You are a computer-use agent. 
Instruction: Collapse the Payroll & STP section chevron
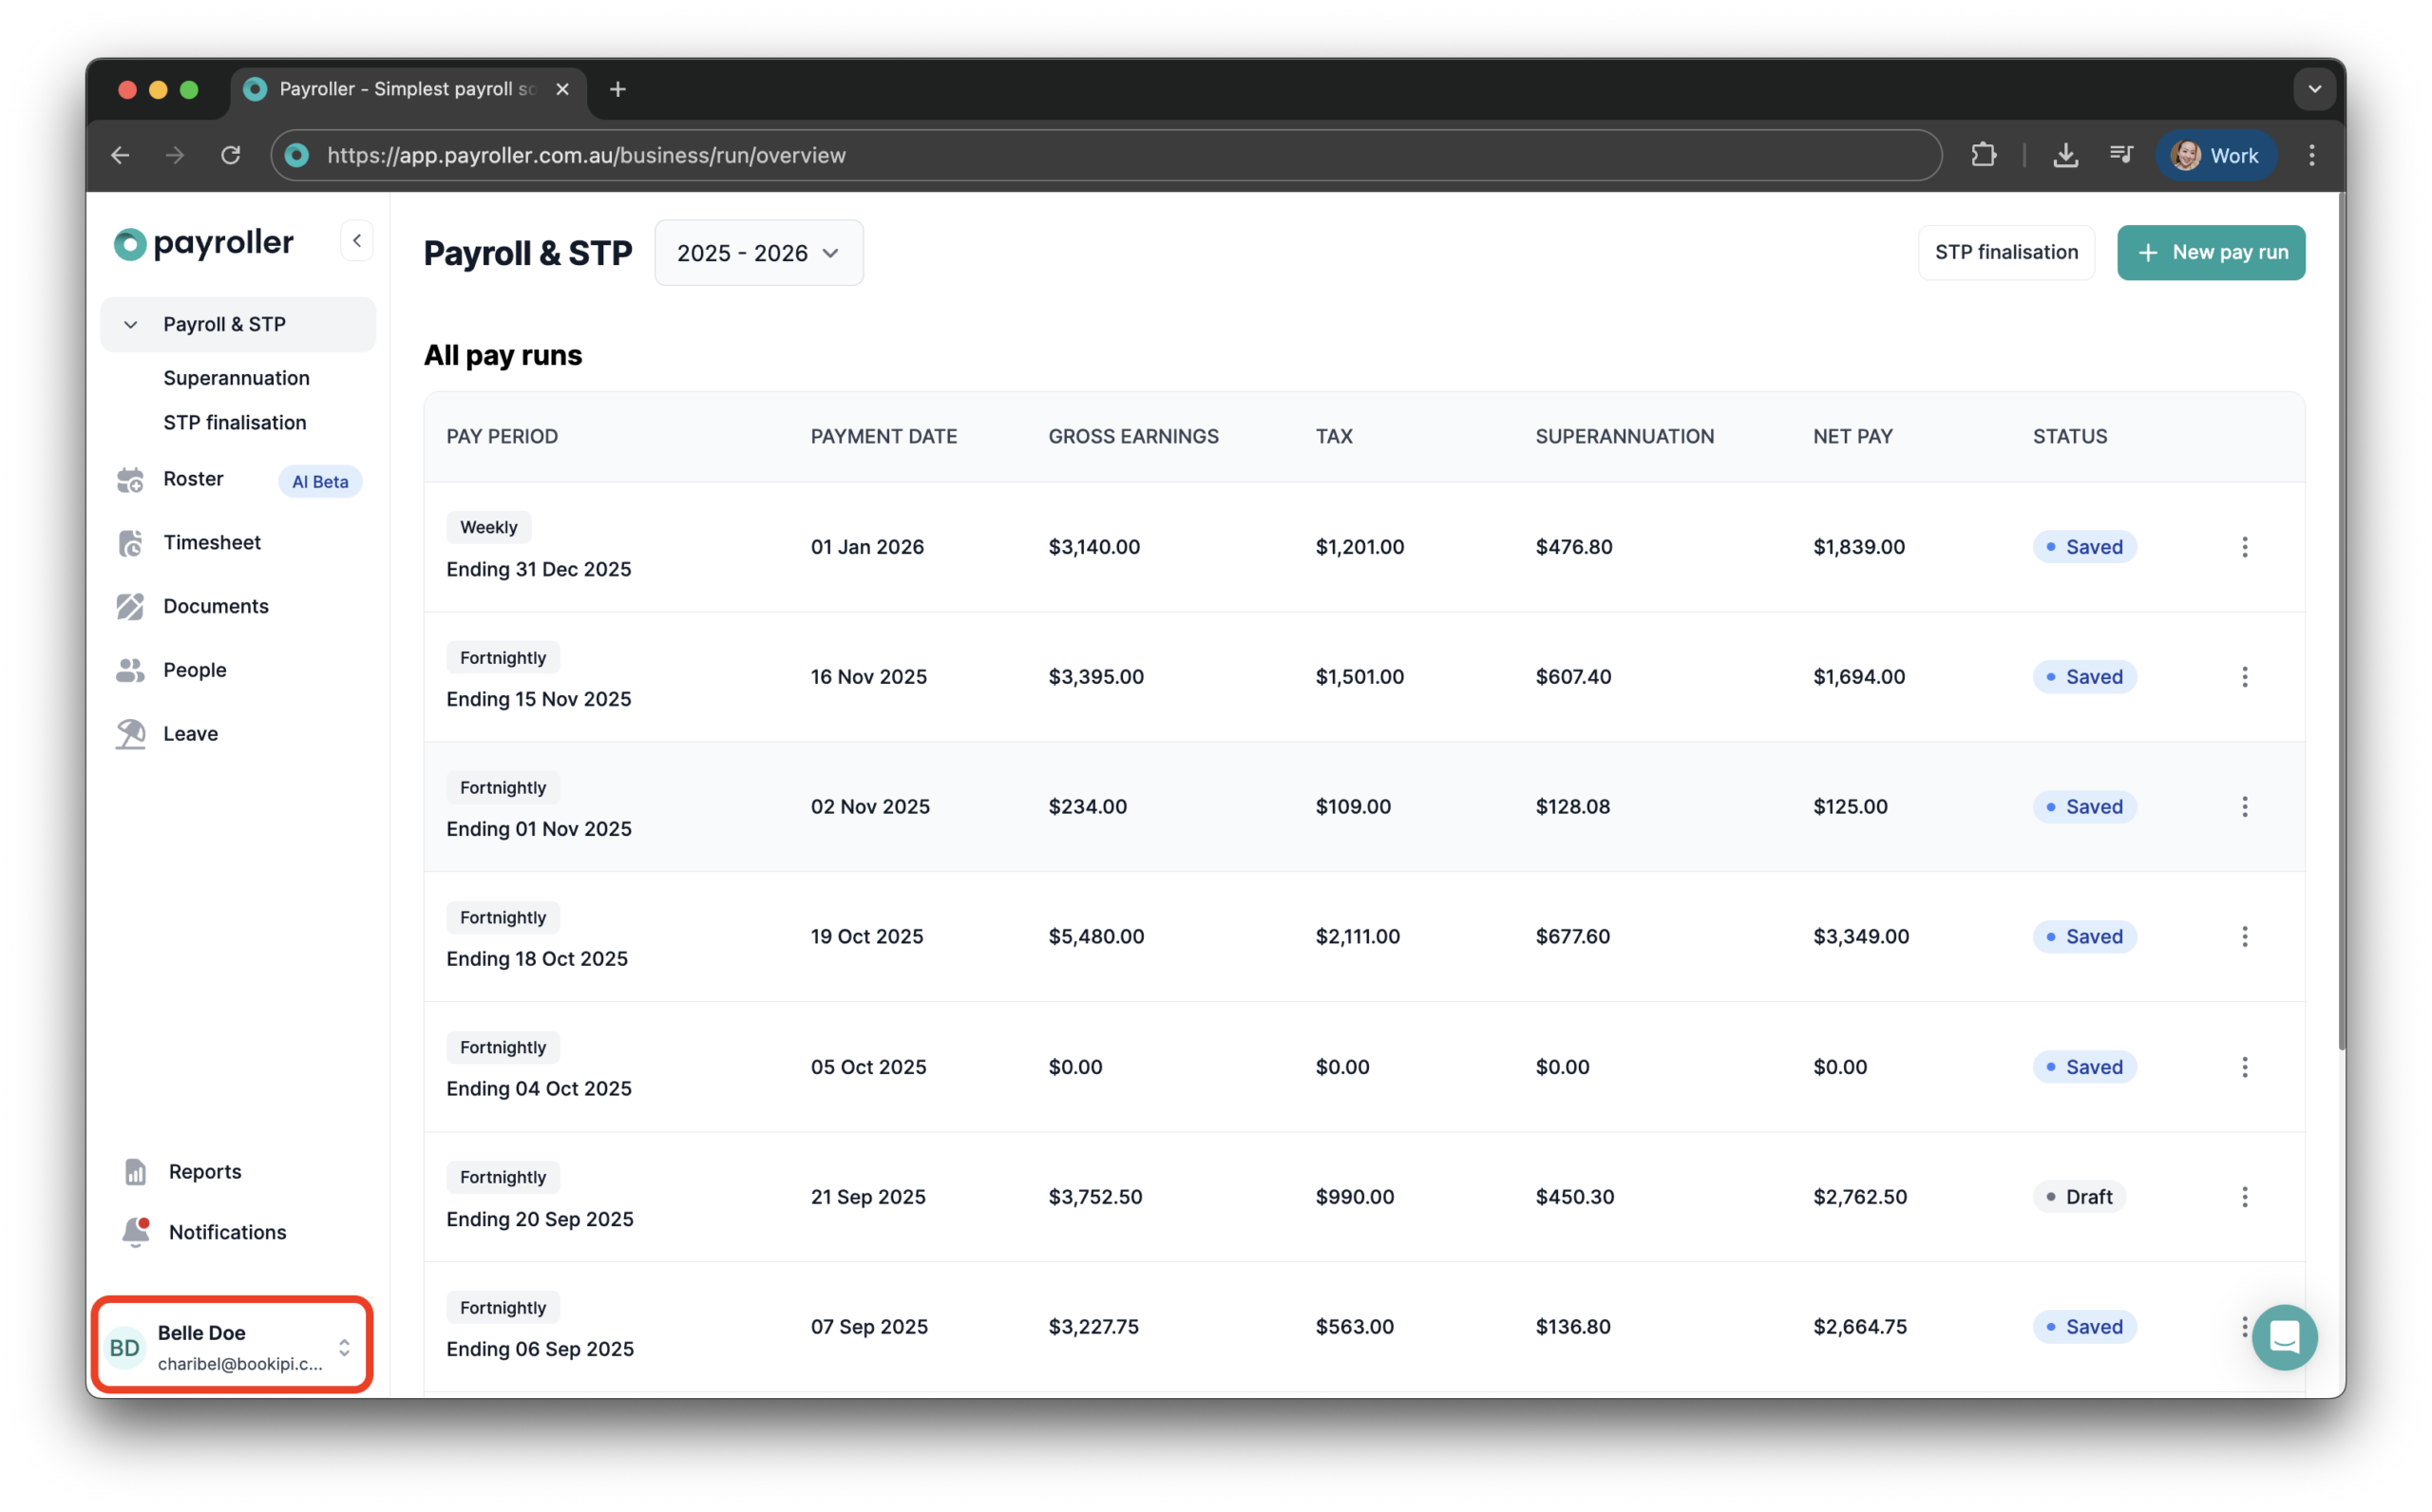tap(130, 324)
